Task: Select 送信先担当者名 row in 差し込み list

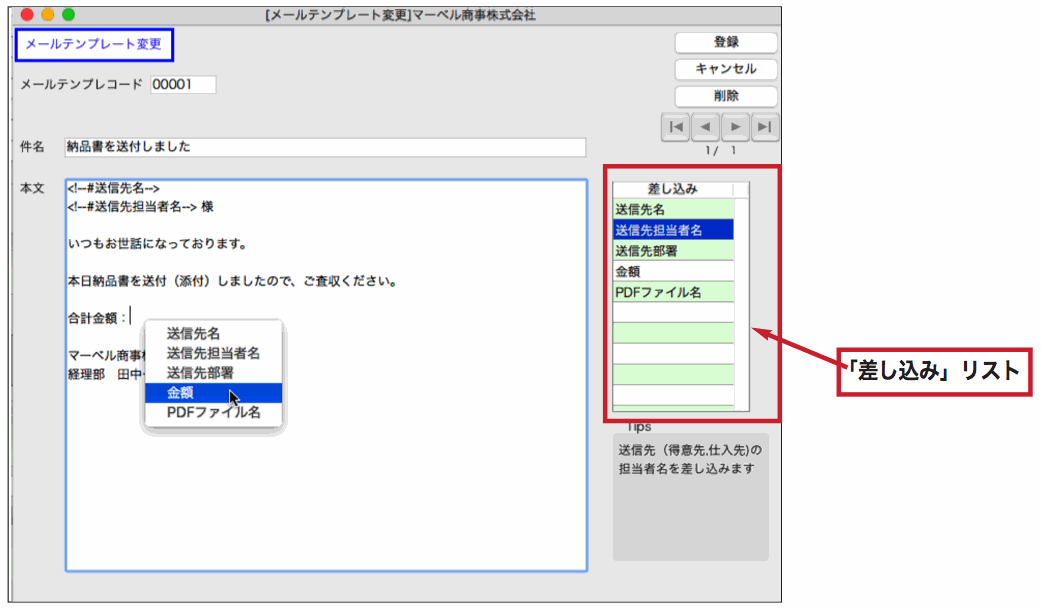Action: tap(673, 230)
